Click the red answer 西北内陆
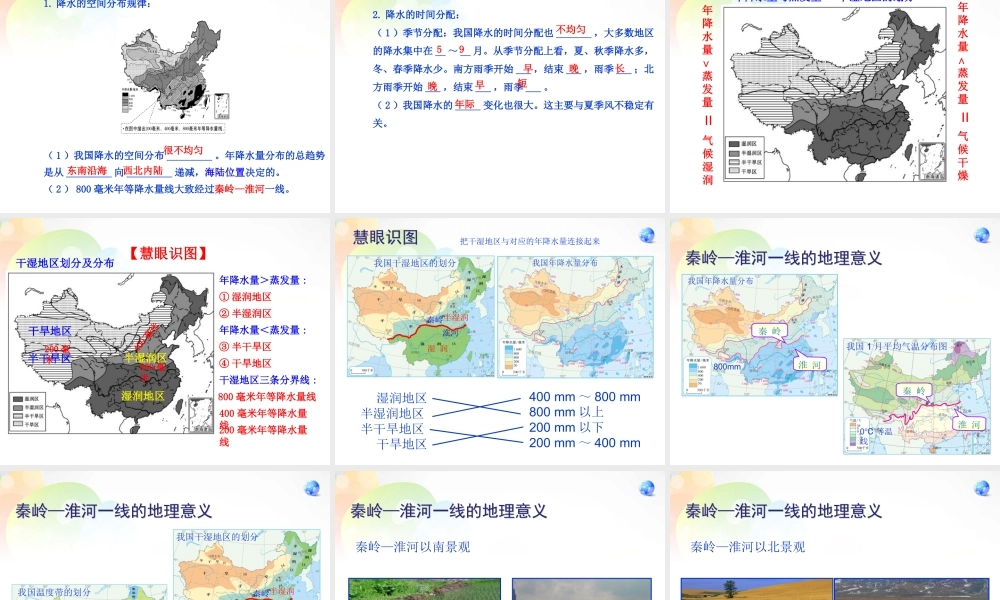Screen dimensions: 1000x600 tap(143, 170)
